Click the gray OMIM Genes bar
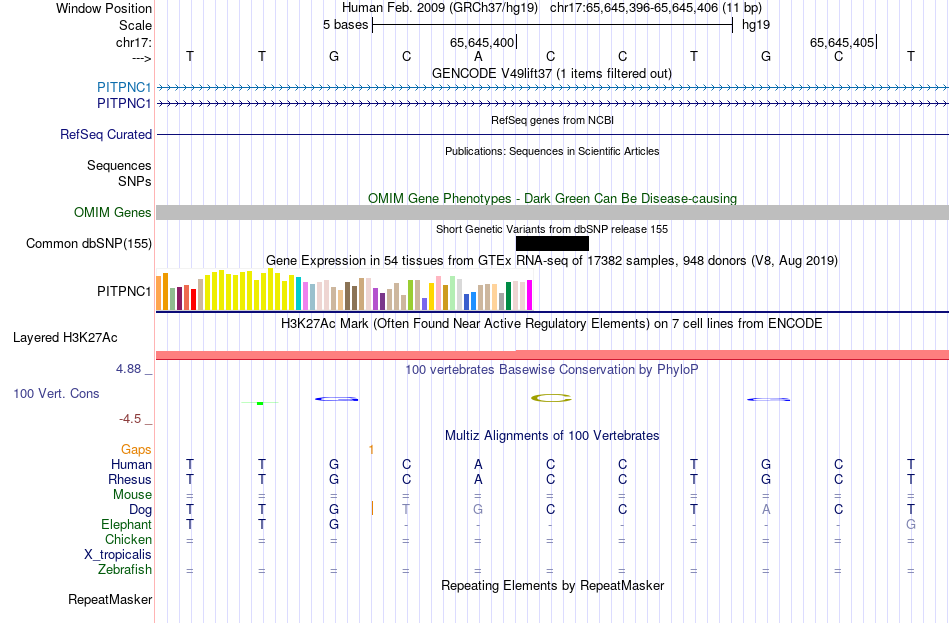The image size is (950, 623). (x=553, y=212)
